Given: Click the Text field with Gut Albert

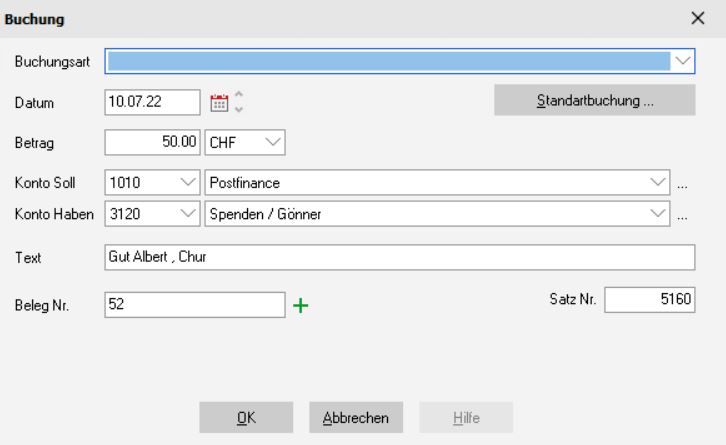Looking at the screenshot, I should click(398, 257).
